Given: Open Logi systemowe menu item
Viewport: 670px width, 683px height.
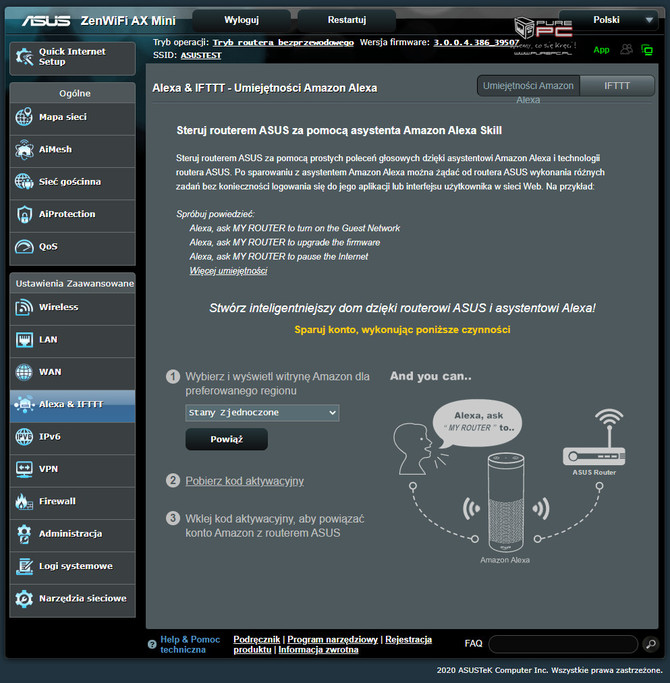Looking at the screenshot, I should pos(72,566).
